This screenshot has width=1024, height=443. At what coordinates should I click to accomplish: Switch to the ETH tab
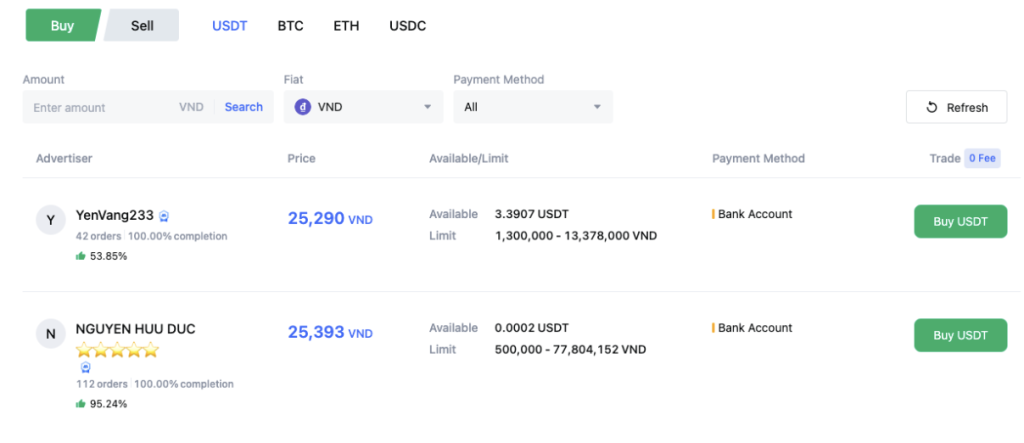click(x=346, y=26)
